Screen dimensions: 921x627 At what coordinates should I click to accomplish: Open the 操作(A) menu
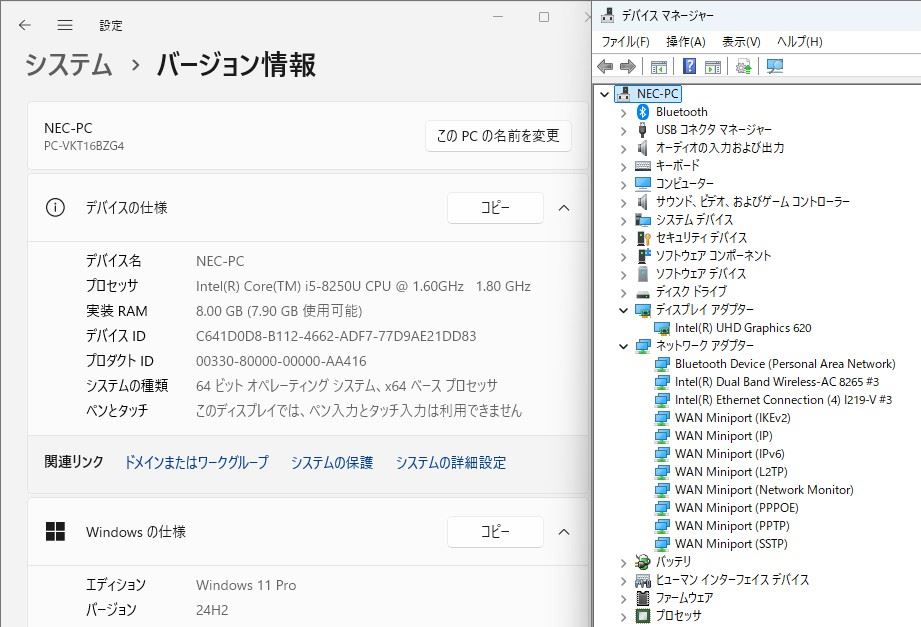pos(685,42)
